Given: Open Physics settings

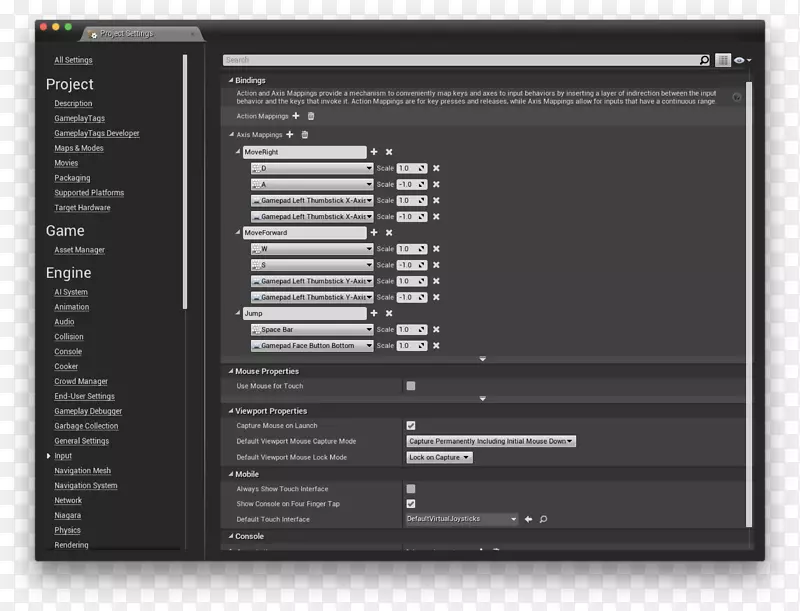Looking at the screenshot, I should 67,530.
